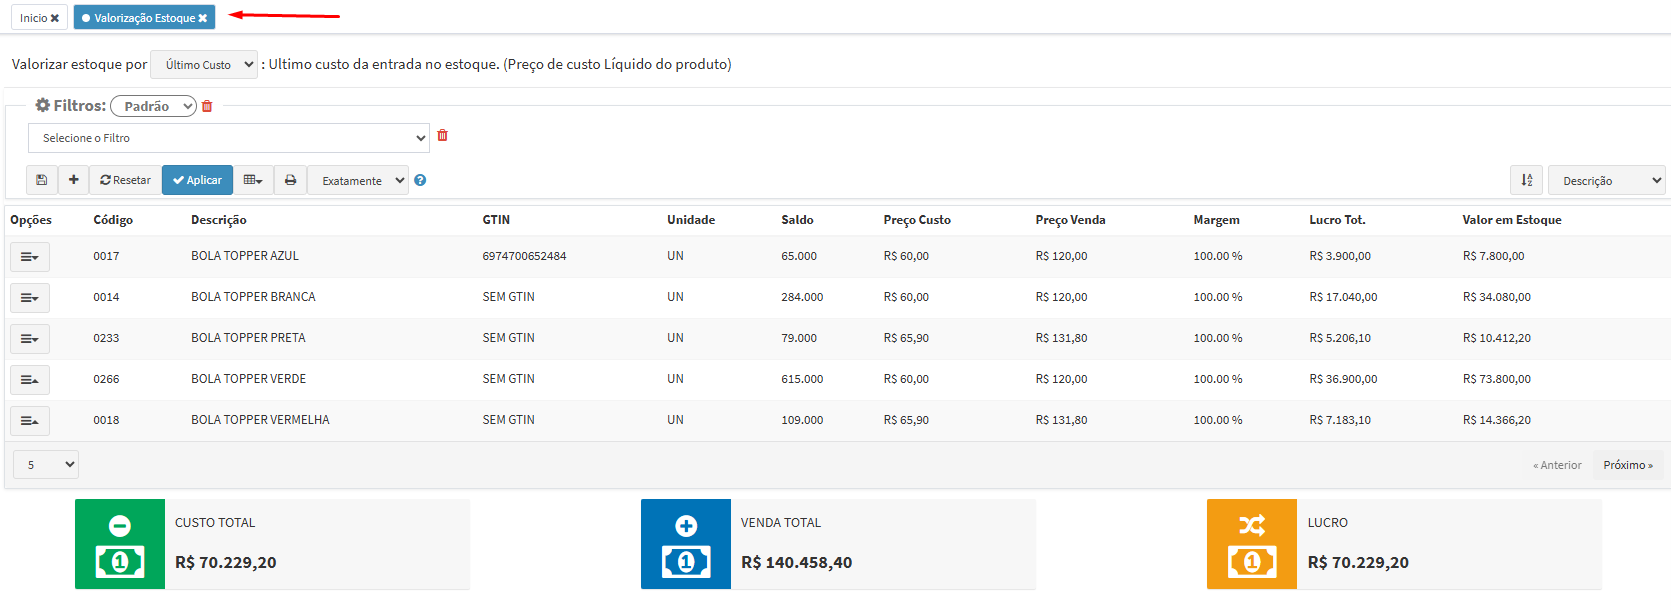The width and height of the screenshot is (1671, 613).
Task: Switch to the Inicio tab
Action: tap(33, 18)
